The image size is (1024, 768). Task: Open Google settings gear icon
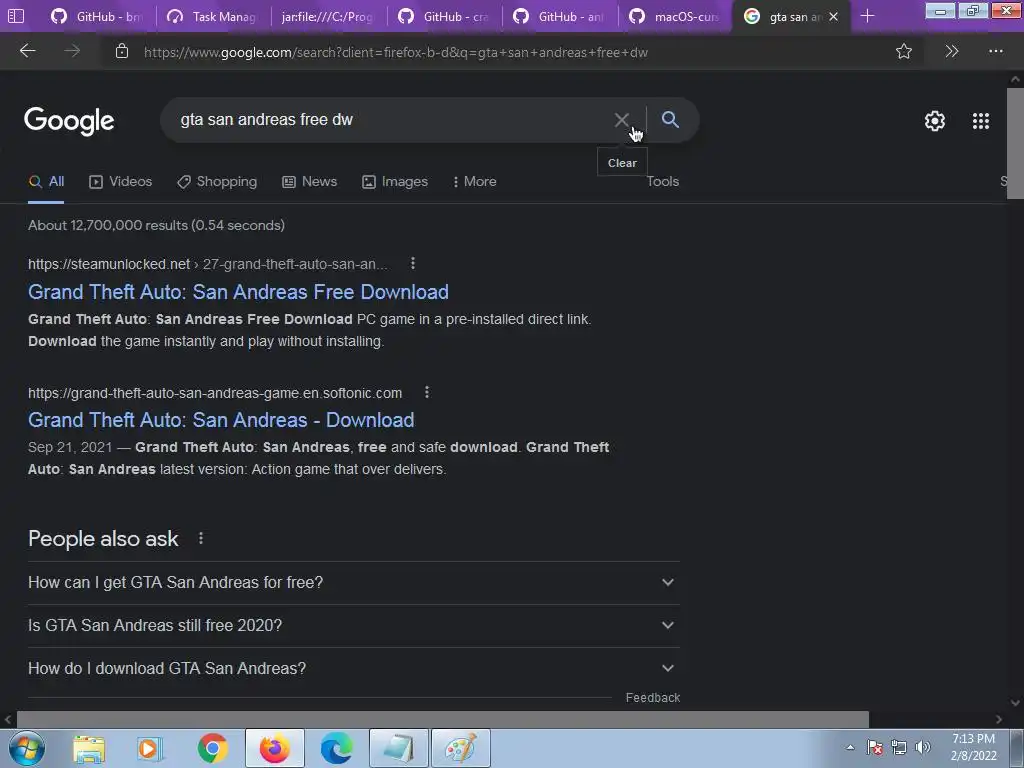click(935, 121)
